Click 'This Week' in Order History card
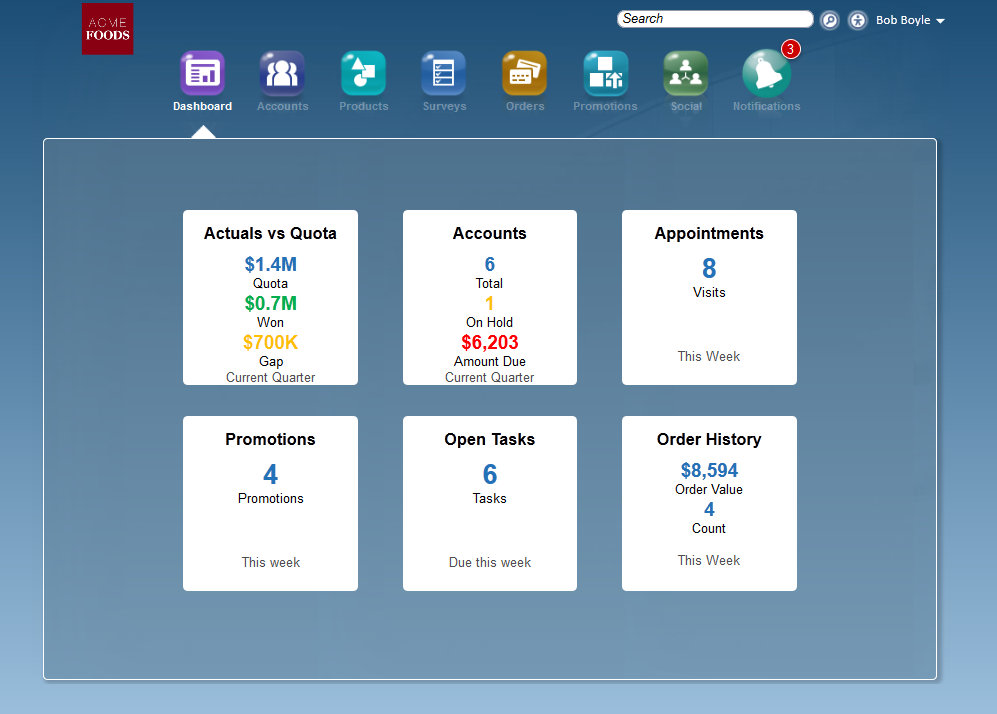Screen dimensions: 997x714 pos(709,561)
